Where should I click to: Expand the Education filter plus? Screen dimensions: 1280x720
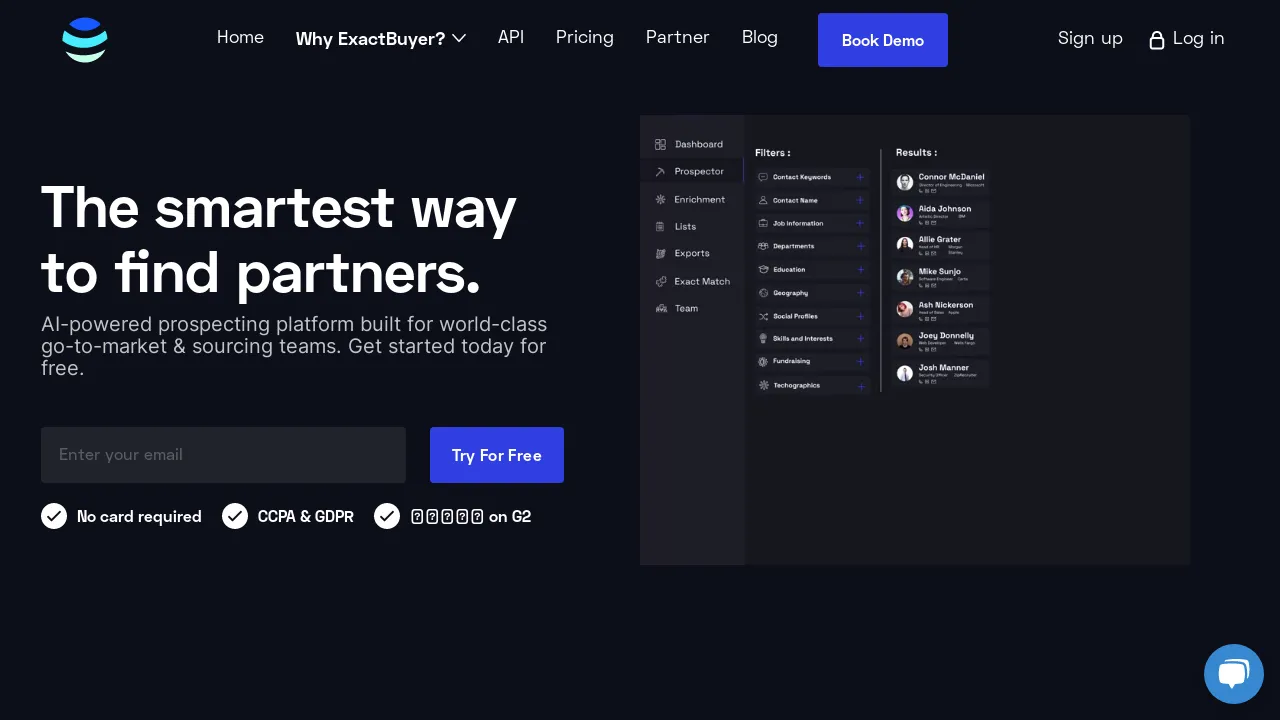pos(860,269)
